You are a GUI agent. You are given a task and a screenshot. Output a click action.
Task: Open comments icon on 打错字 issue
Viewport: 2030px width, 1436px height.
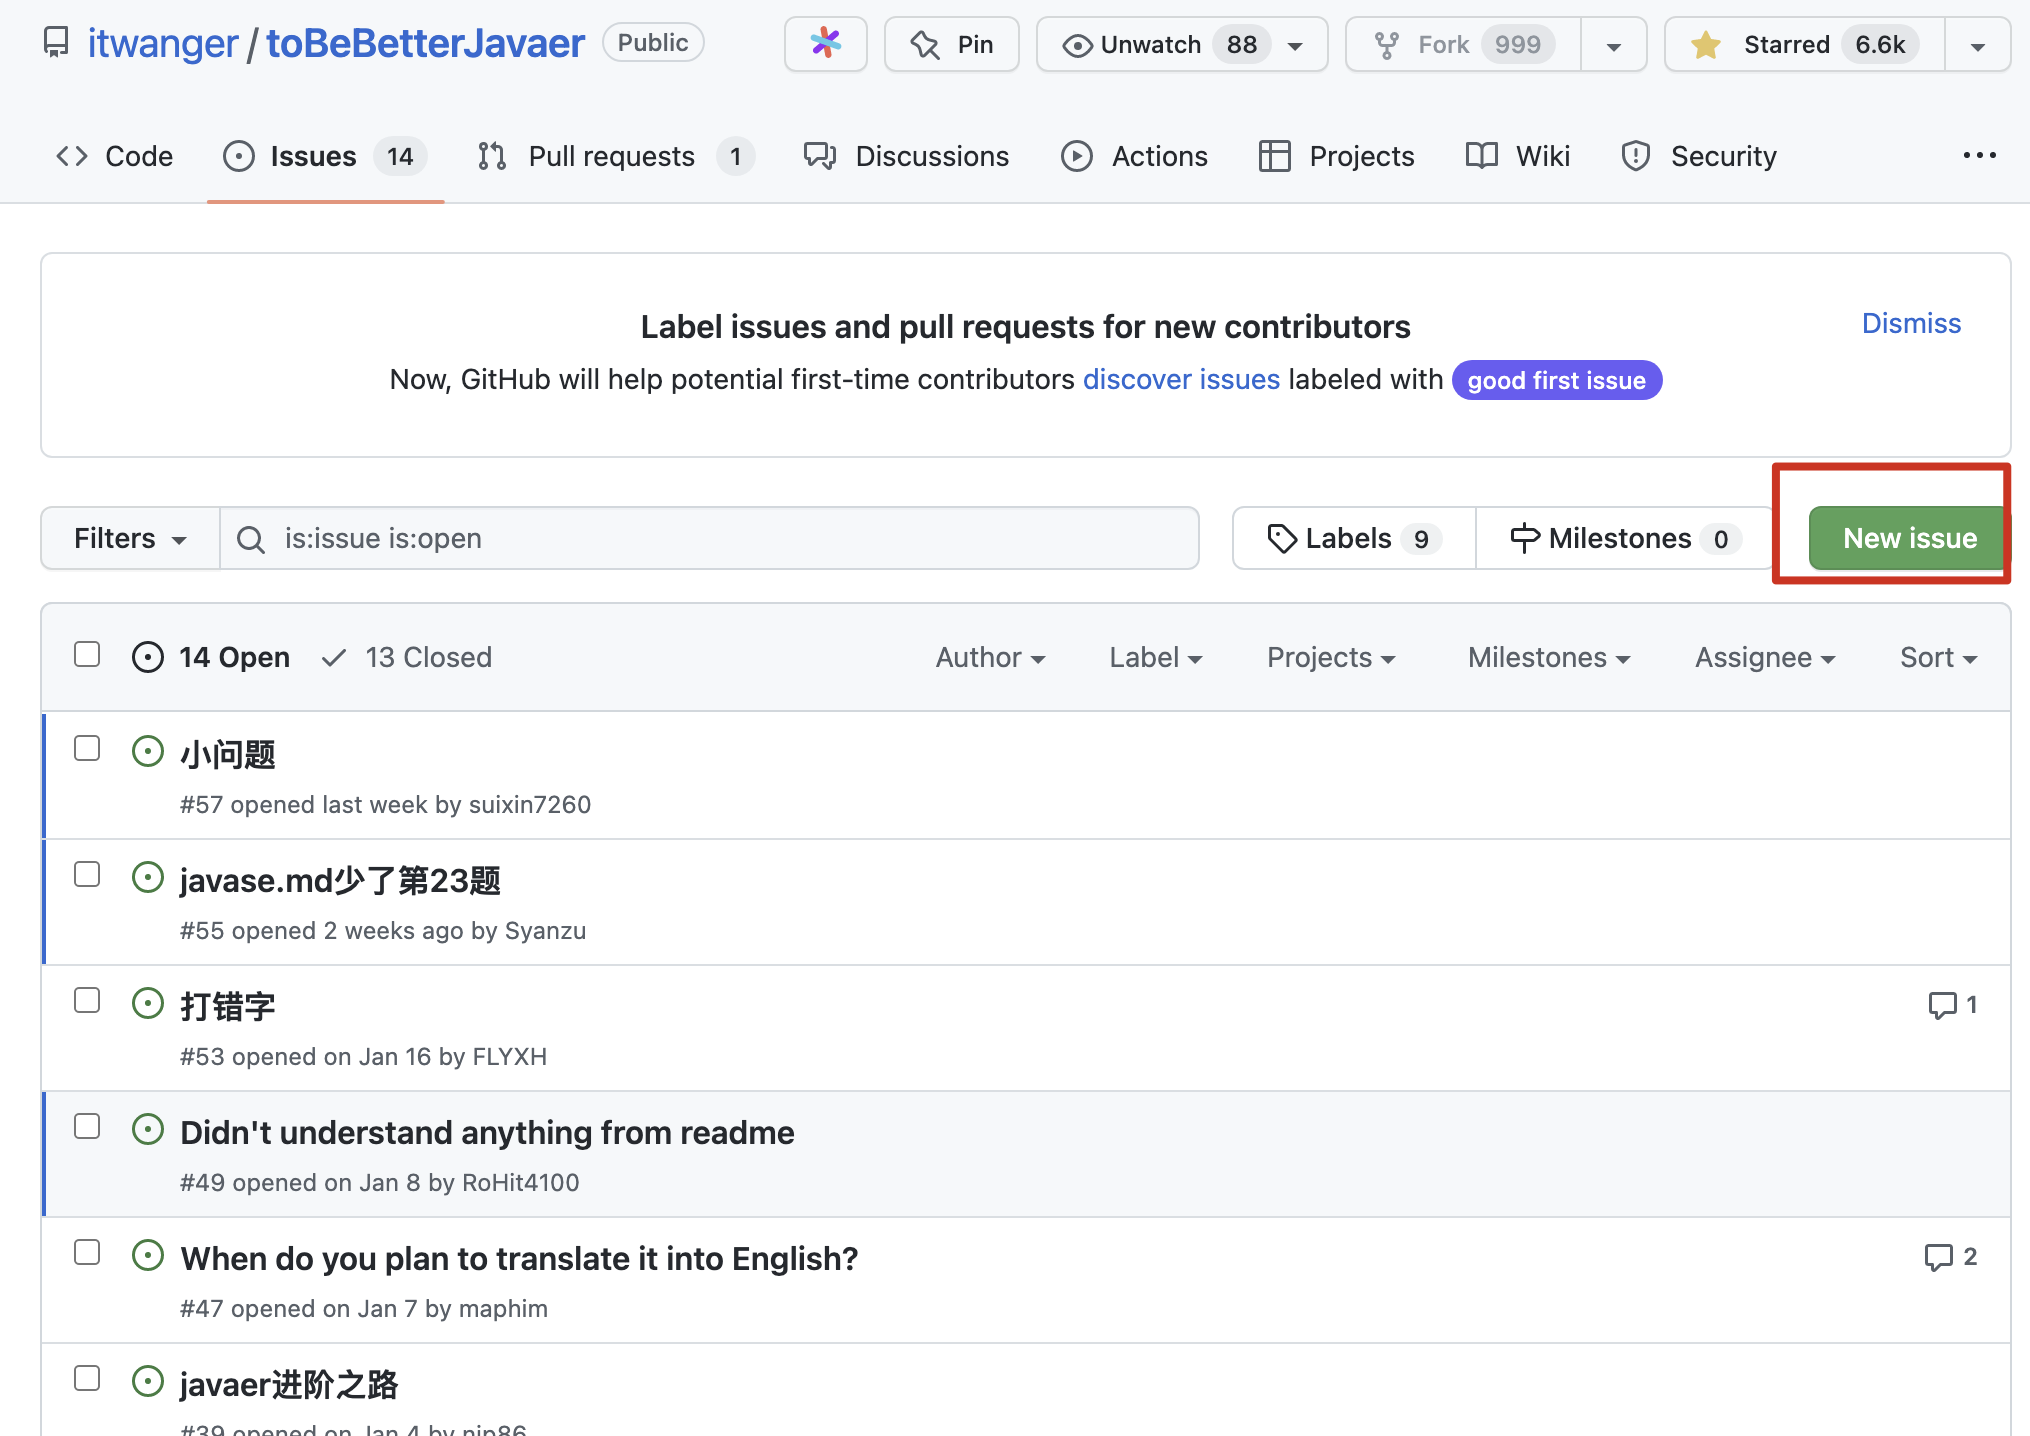point(1952,1004)
